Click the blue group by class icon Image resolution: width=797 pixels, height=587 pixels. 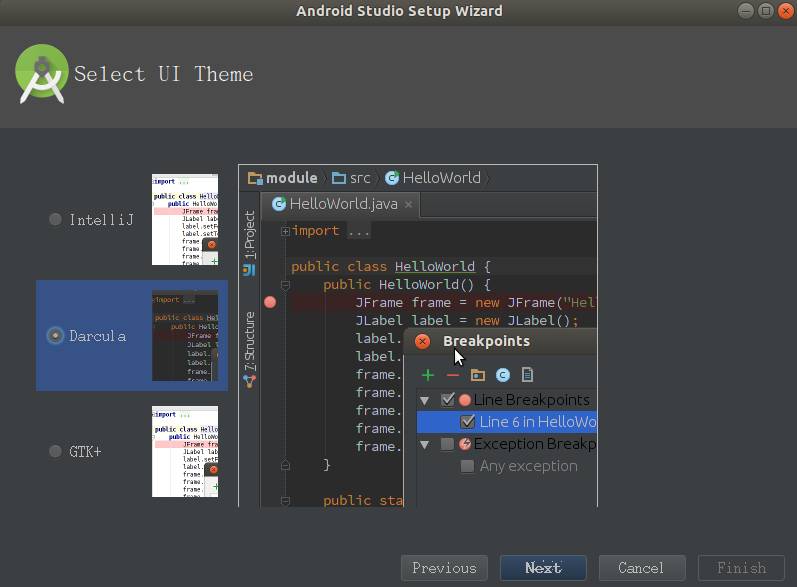(503, 375)
